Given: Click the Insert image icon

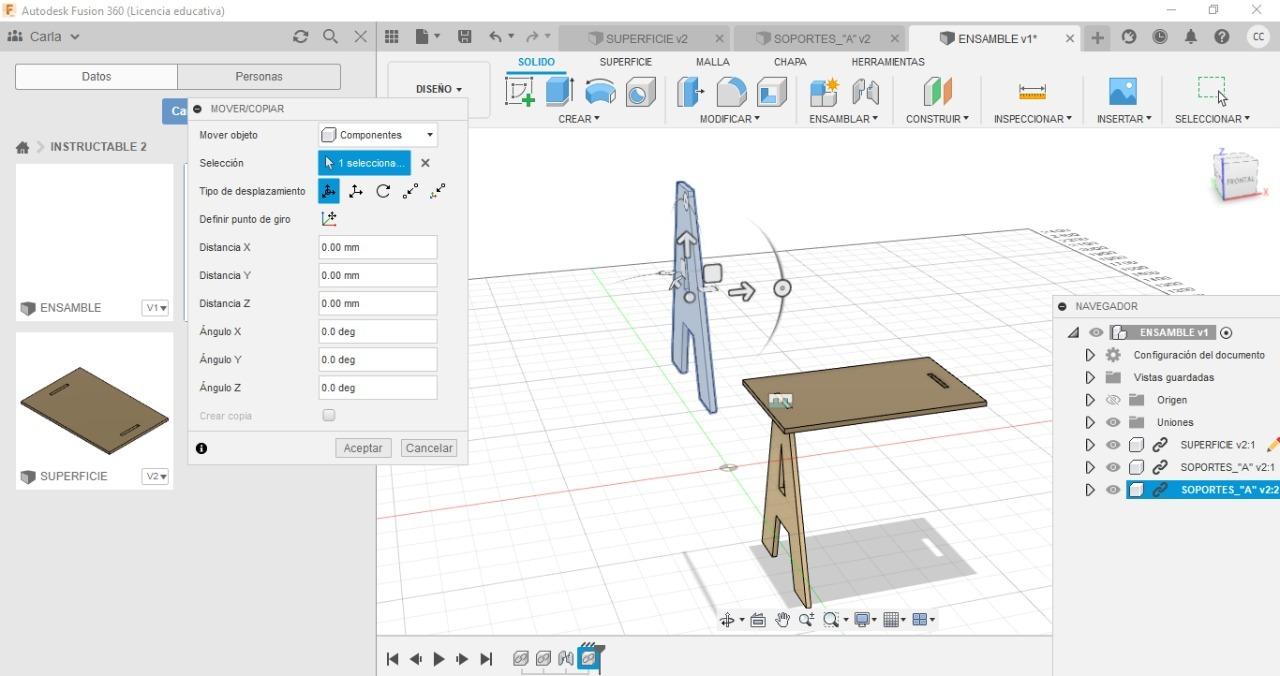Looking at the screenshot, I should tap(1123, 92).
